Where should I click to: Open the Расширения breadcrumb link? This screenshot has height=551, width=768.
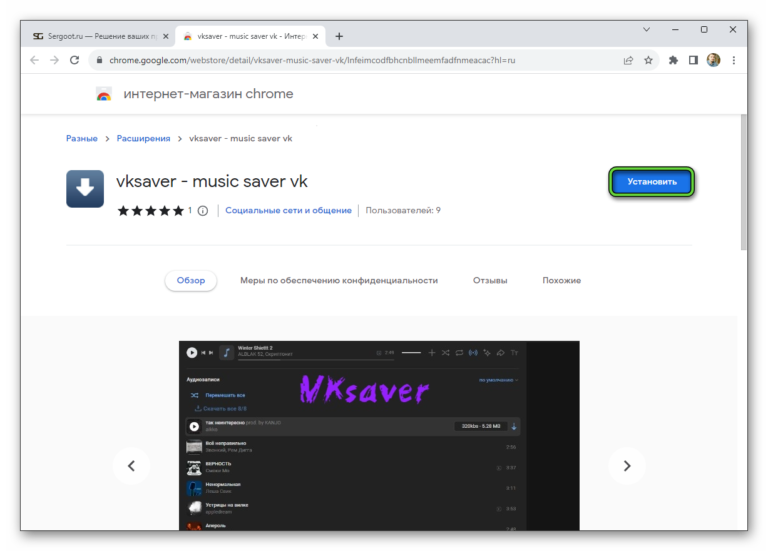(x=144, y=139)
